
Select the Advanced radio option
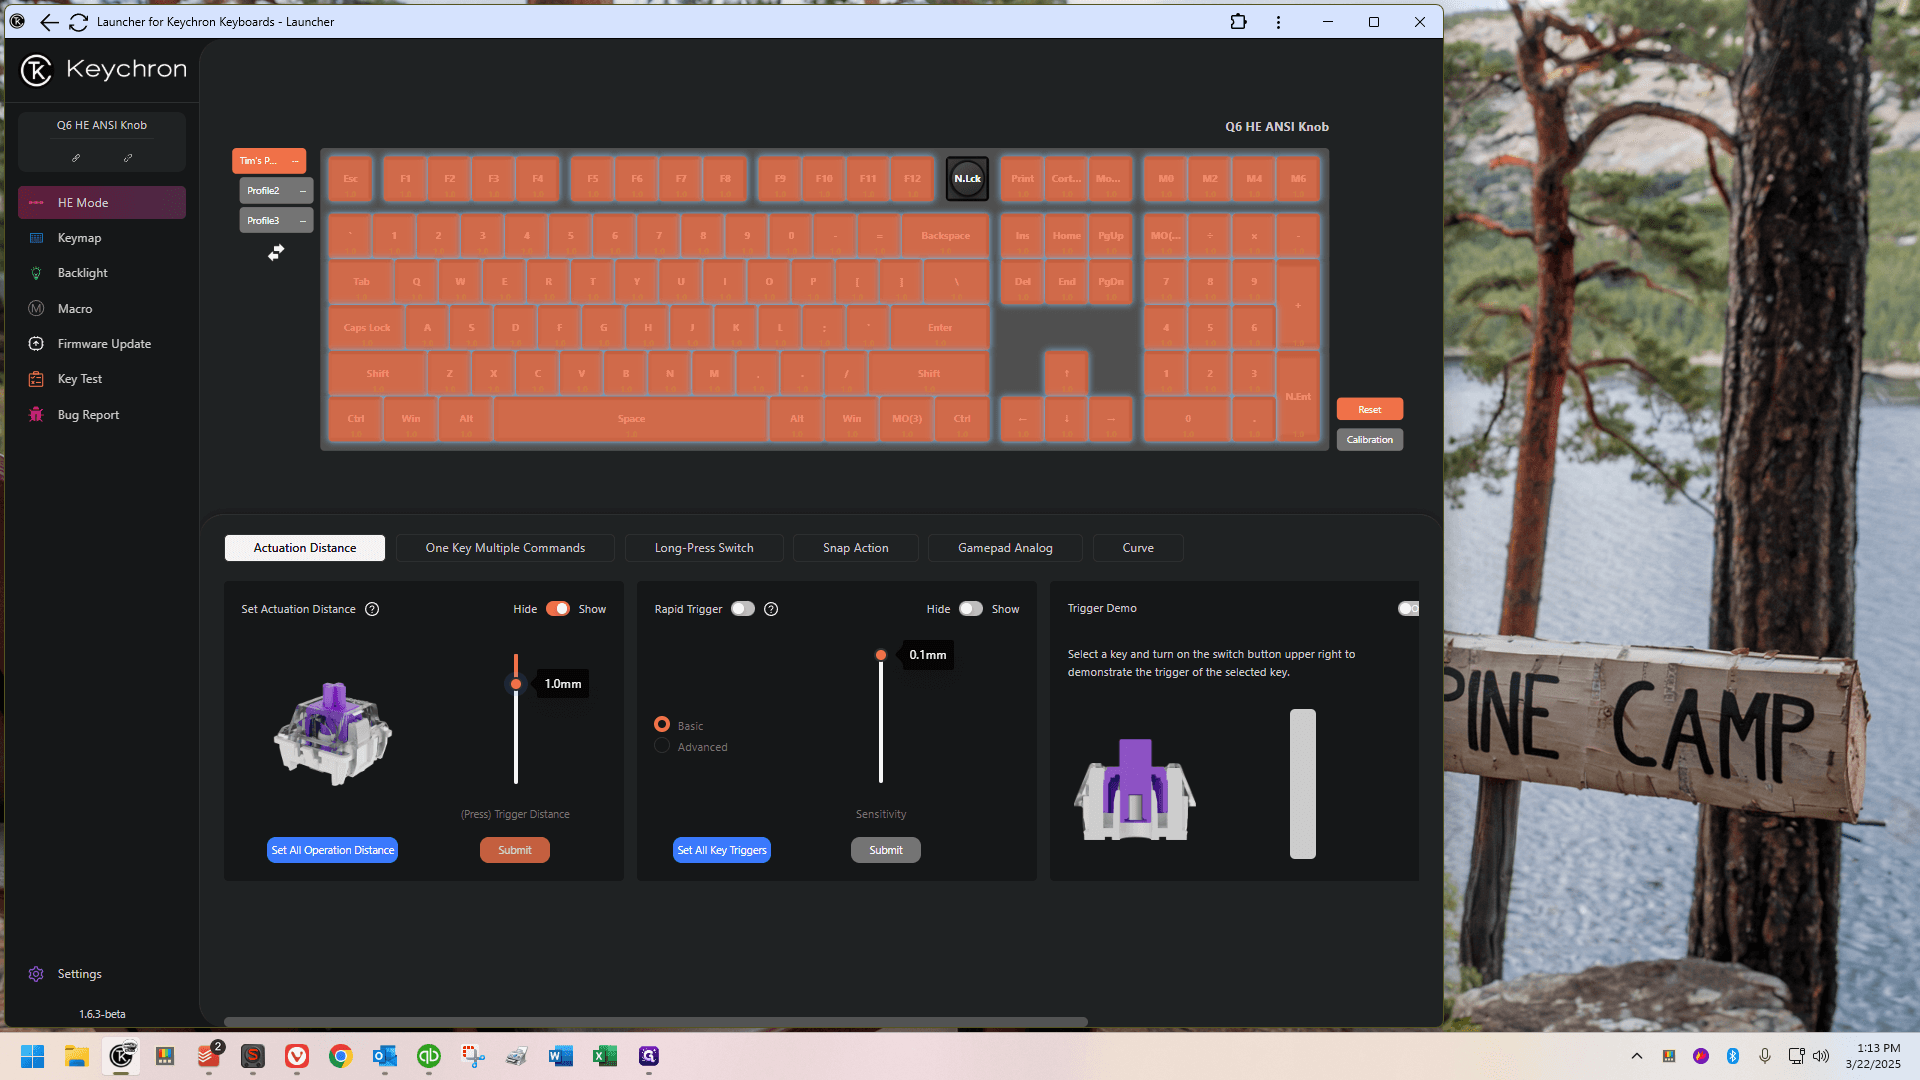point(662,746)
